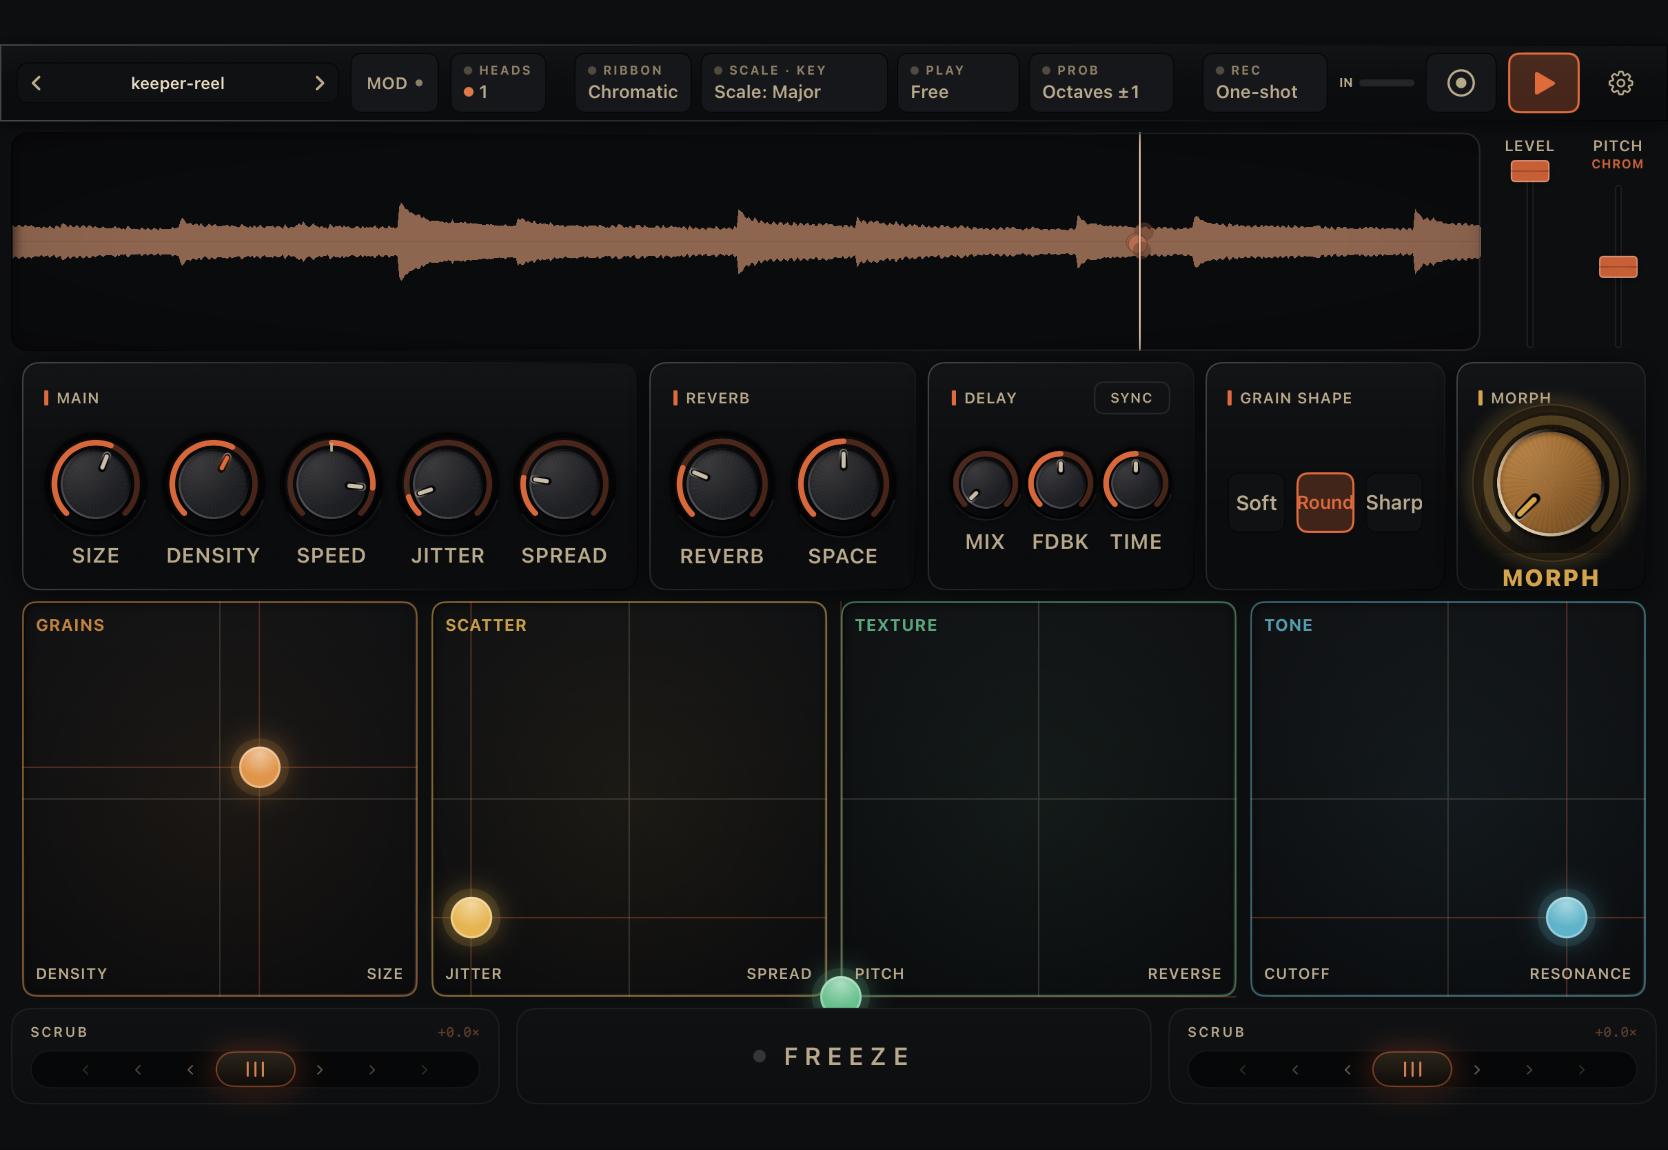
Task: Click the large MORPH knob
Action: click(1550, 484)
